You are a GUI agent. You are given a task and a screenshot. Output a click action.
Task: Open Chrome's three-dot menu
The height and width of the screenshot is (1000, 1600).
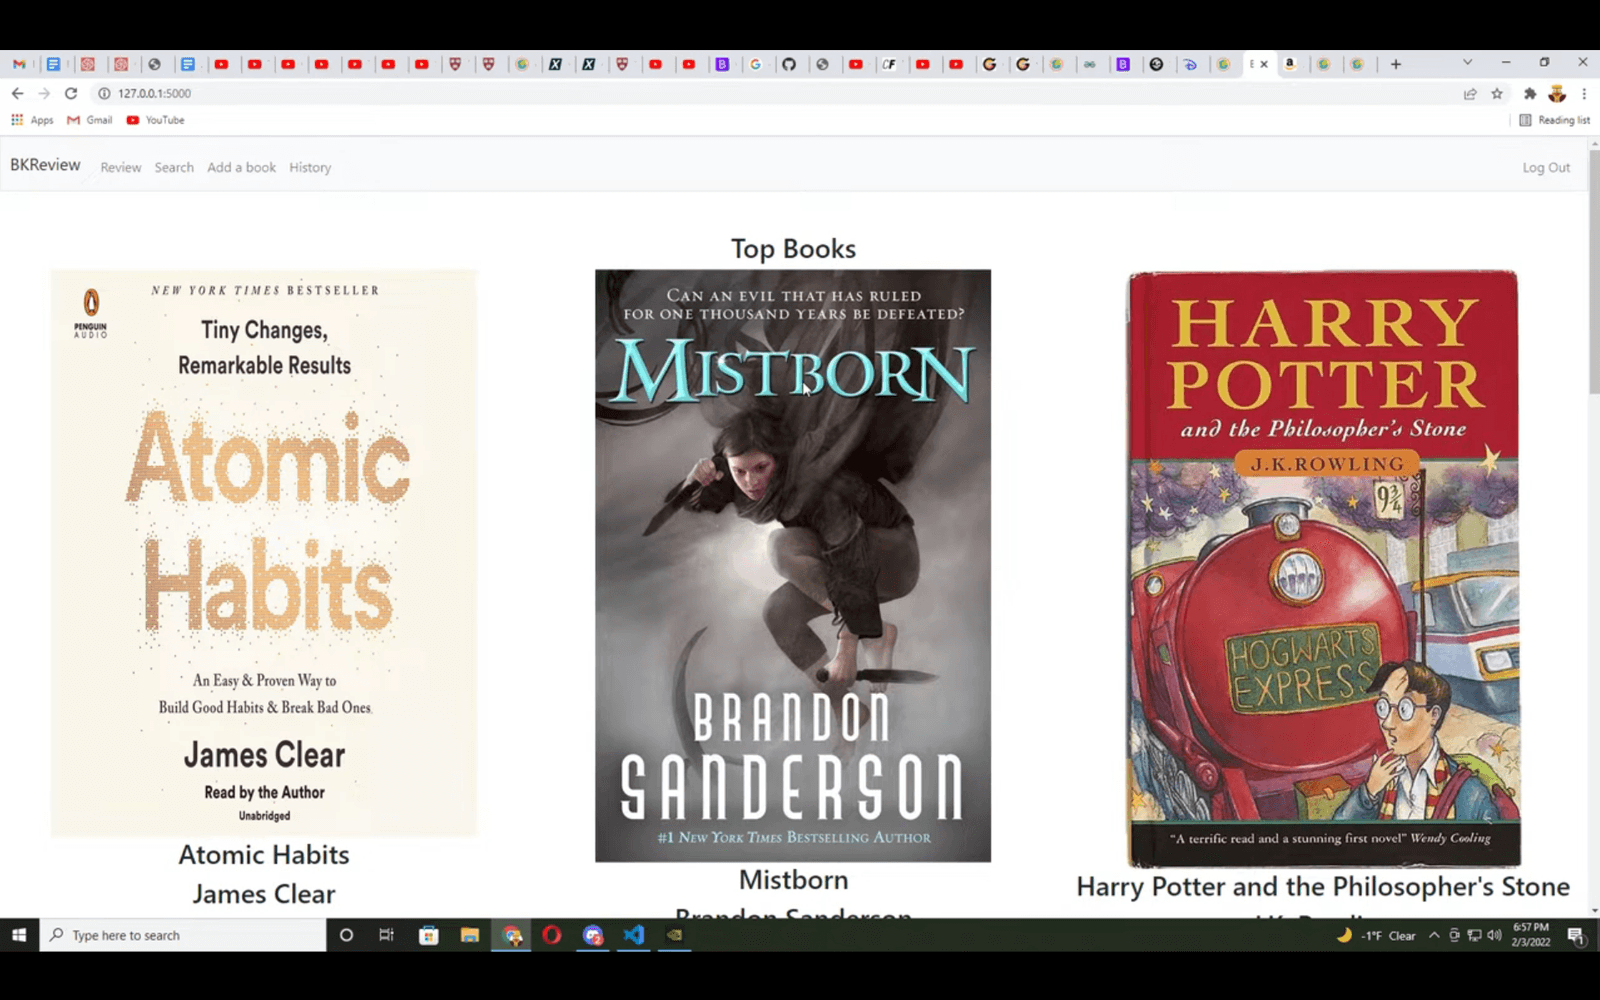click(x=1584, y=94)
